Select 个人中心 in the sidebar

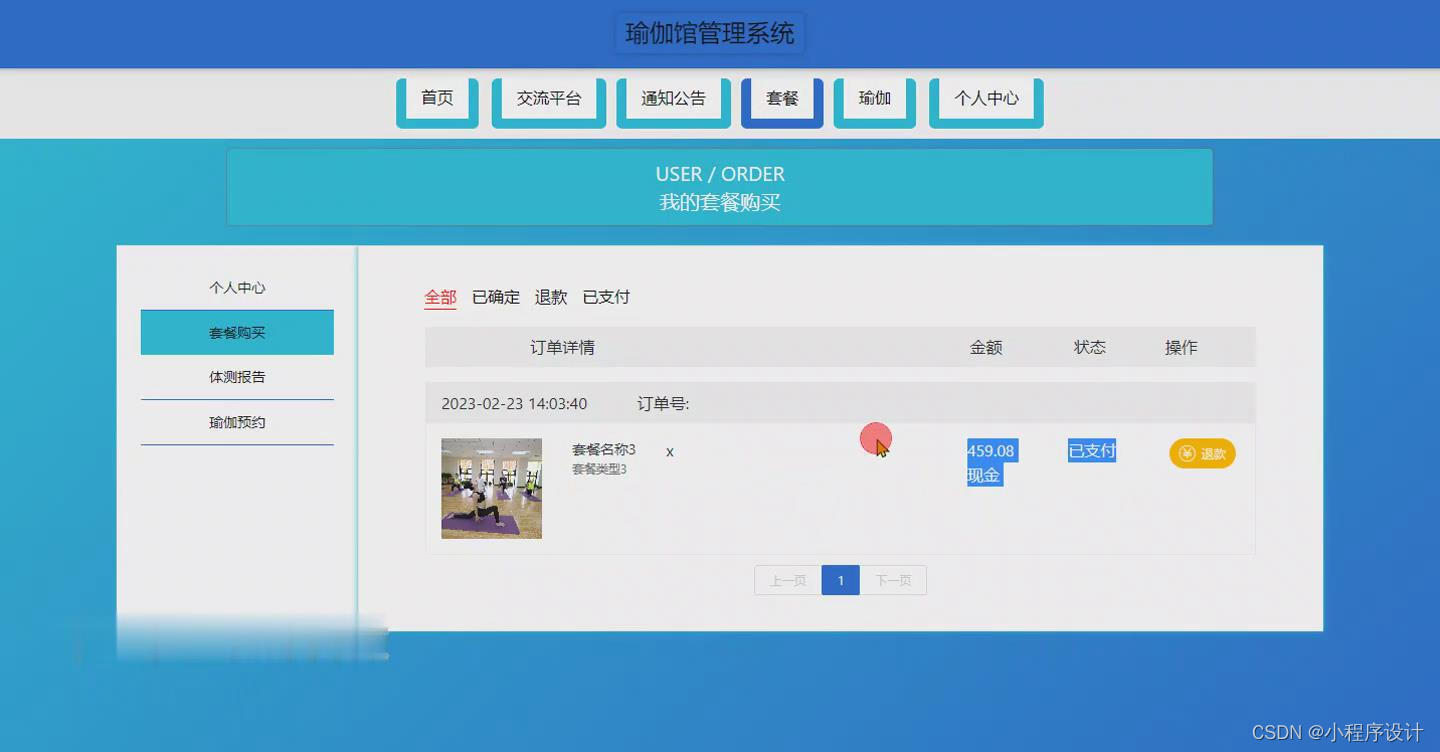[x=237, y=287]
